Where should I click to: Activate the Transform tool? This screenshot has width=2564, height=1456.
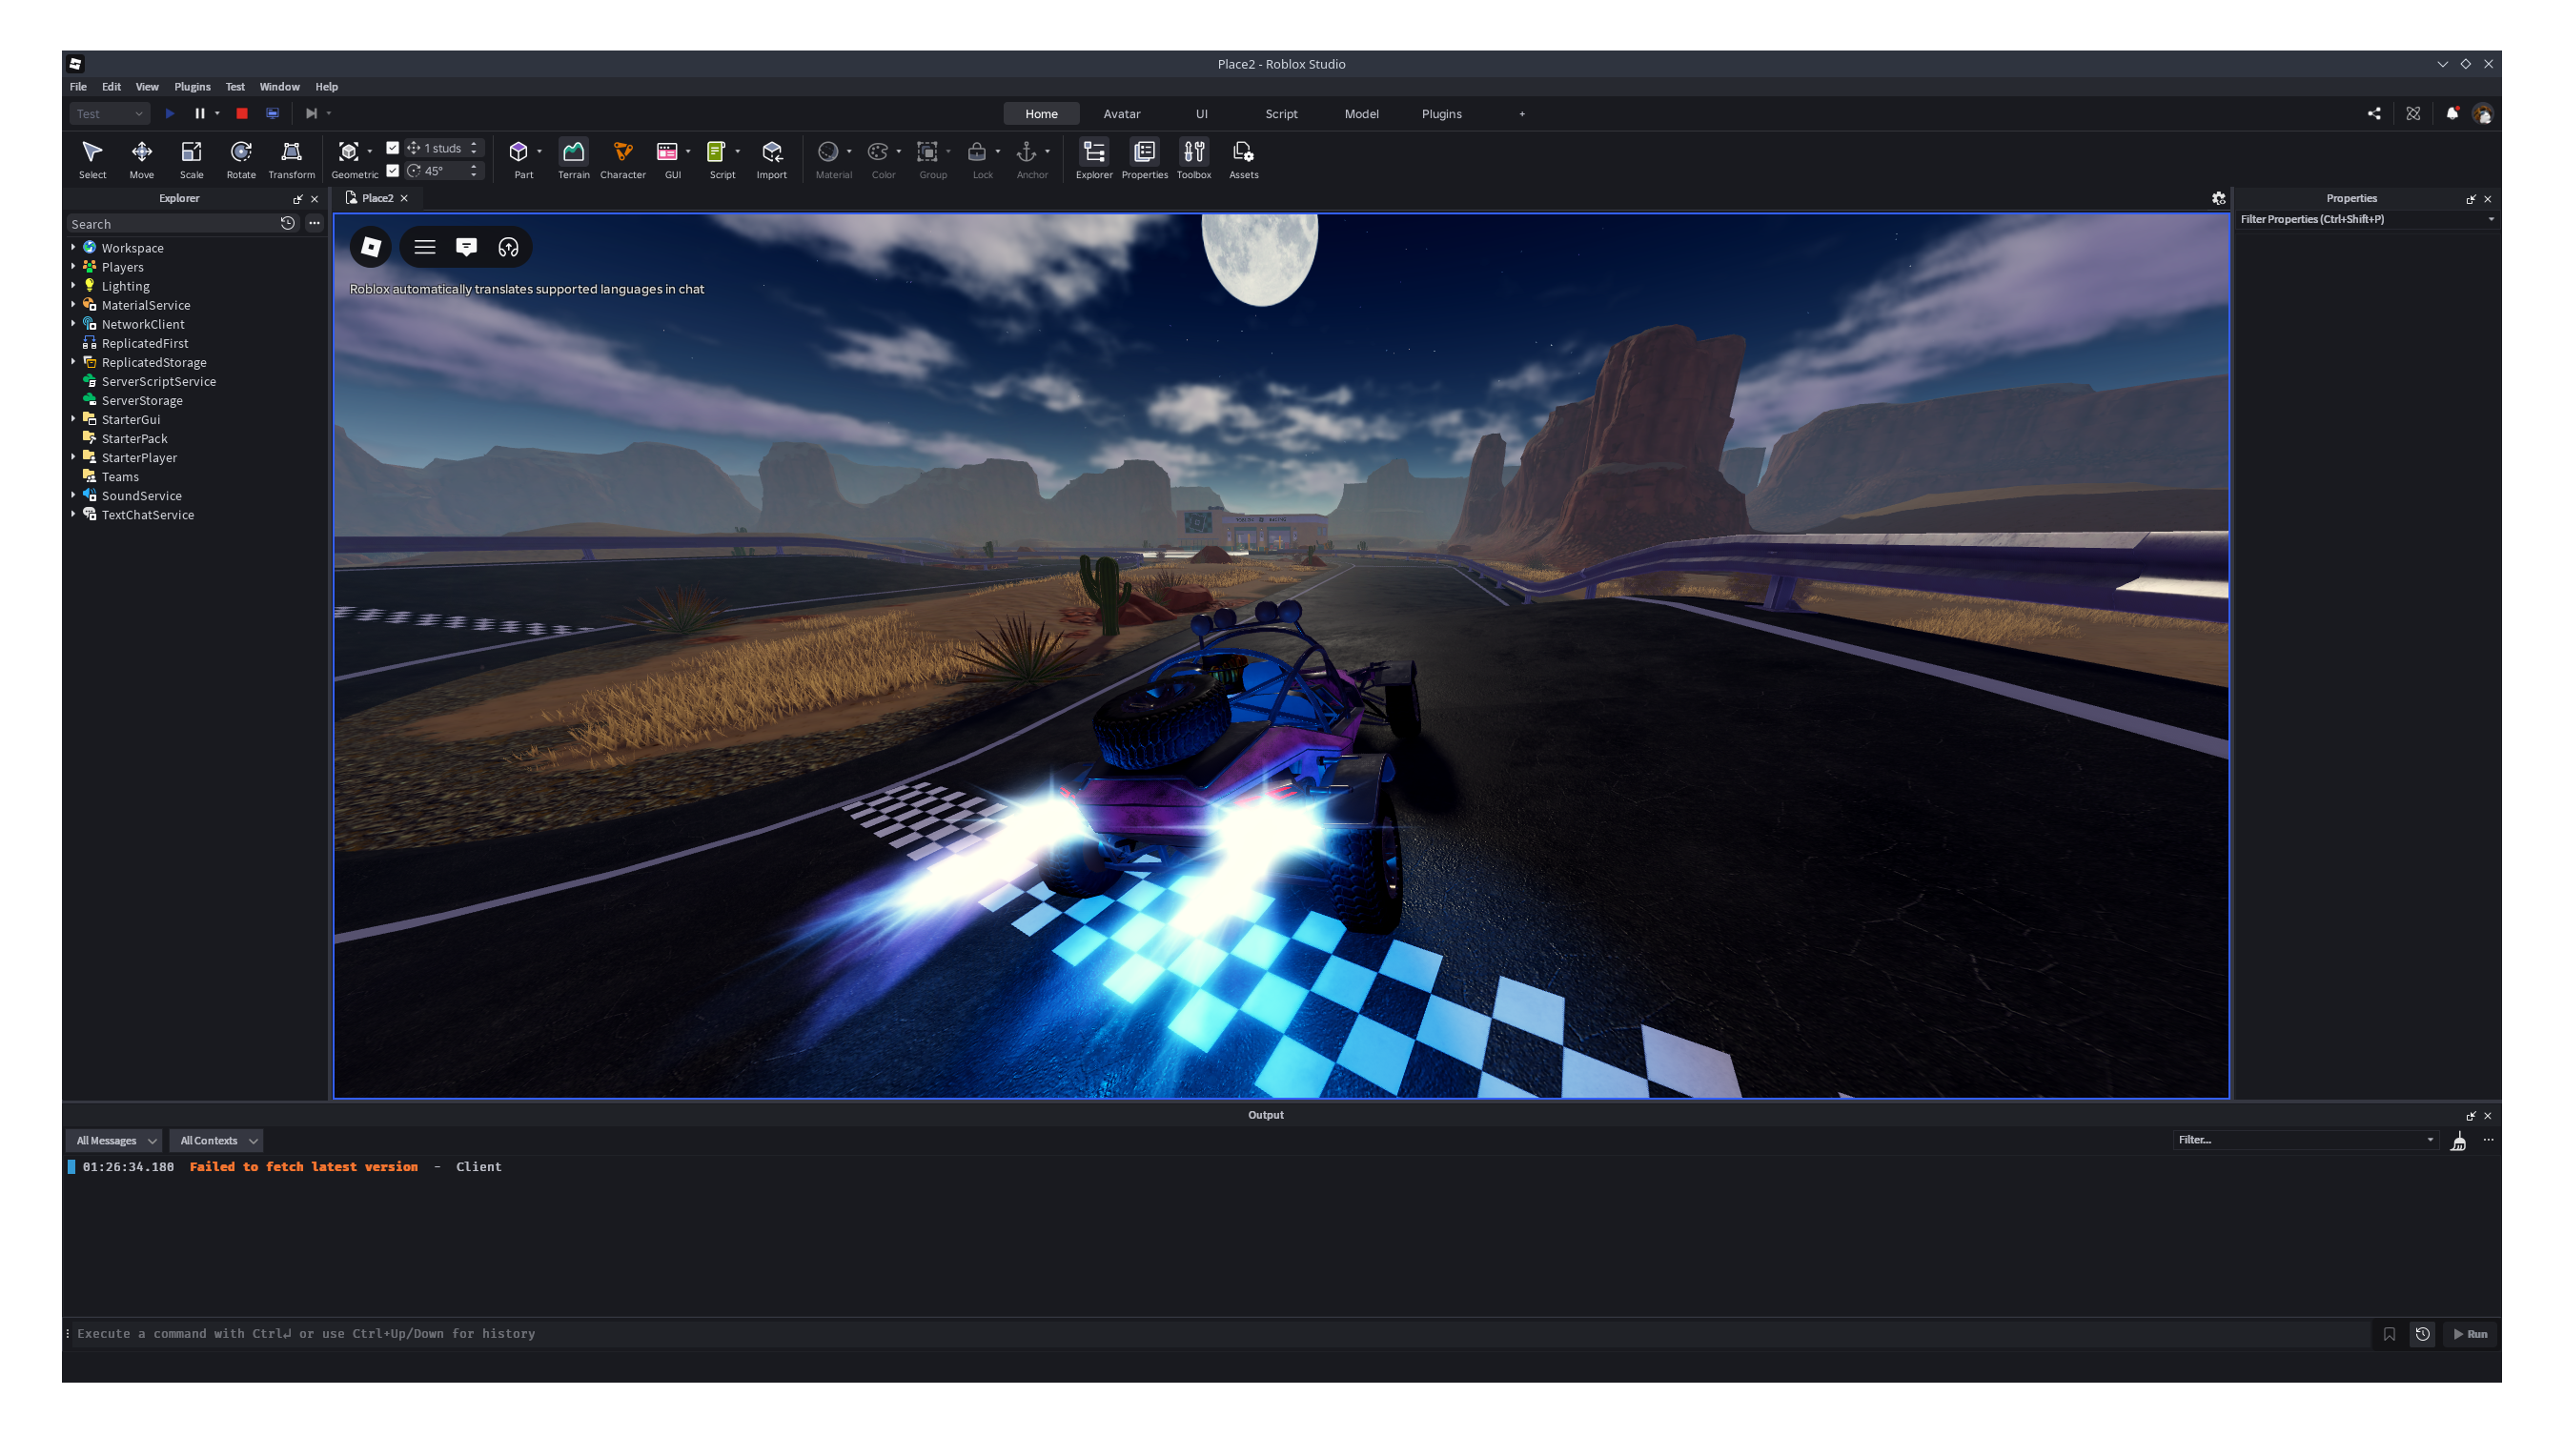[291, 159]
